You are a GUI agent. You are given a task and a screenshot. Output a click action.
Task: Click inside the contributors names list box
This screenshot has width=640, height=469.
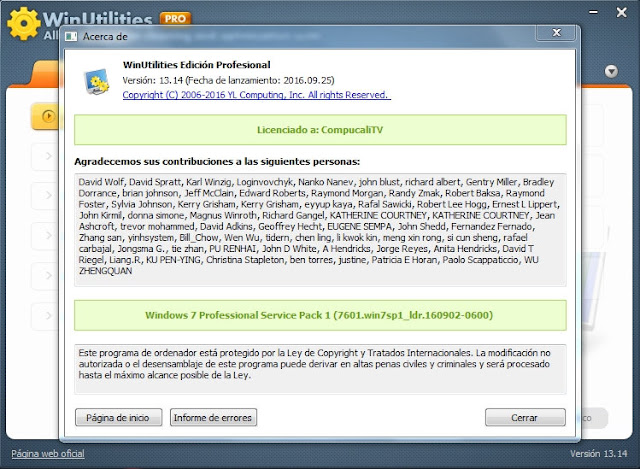[320, 230]
